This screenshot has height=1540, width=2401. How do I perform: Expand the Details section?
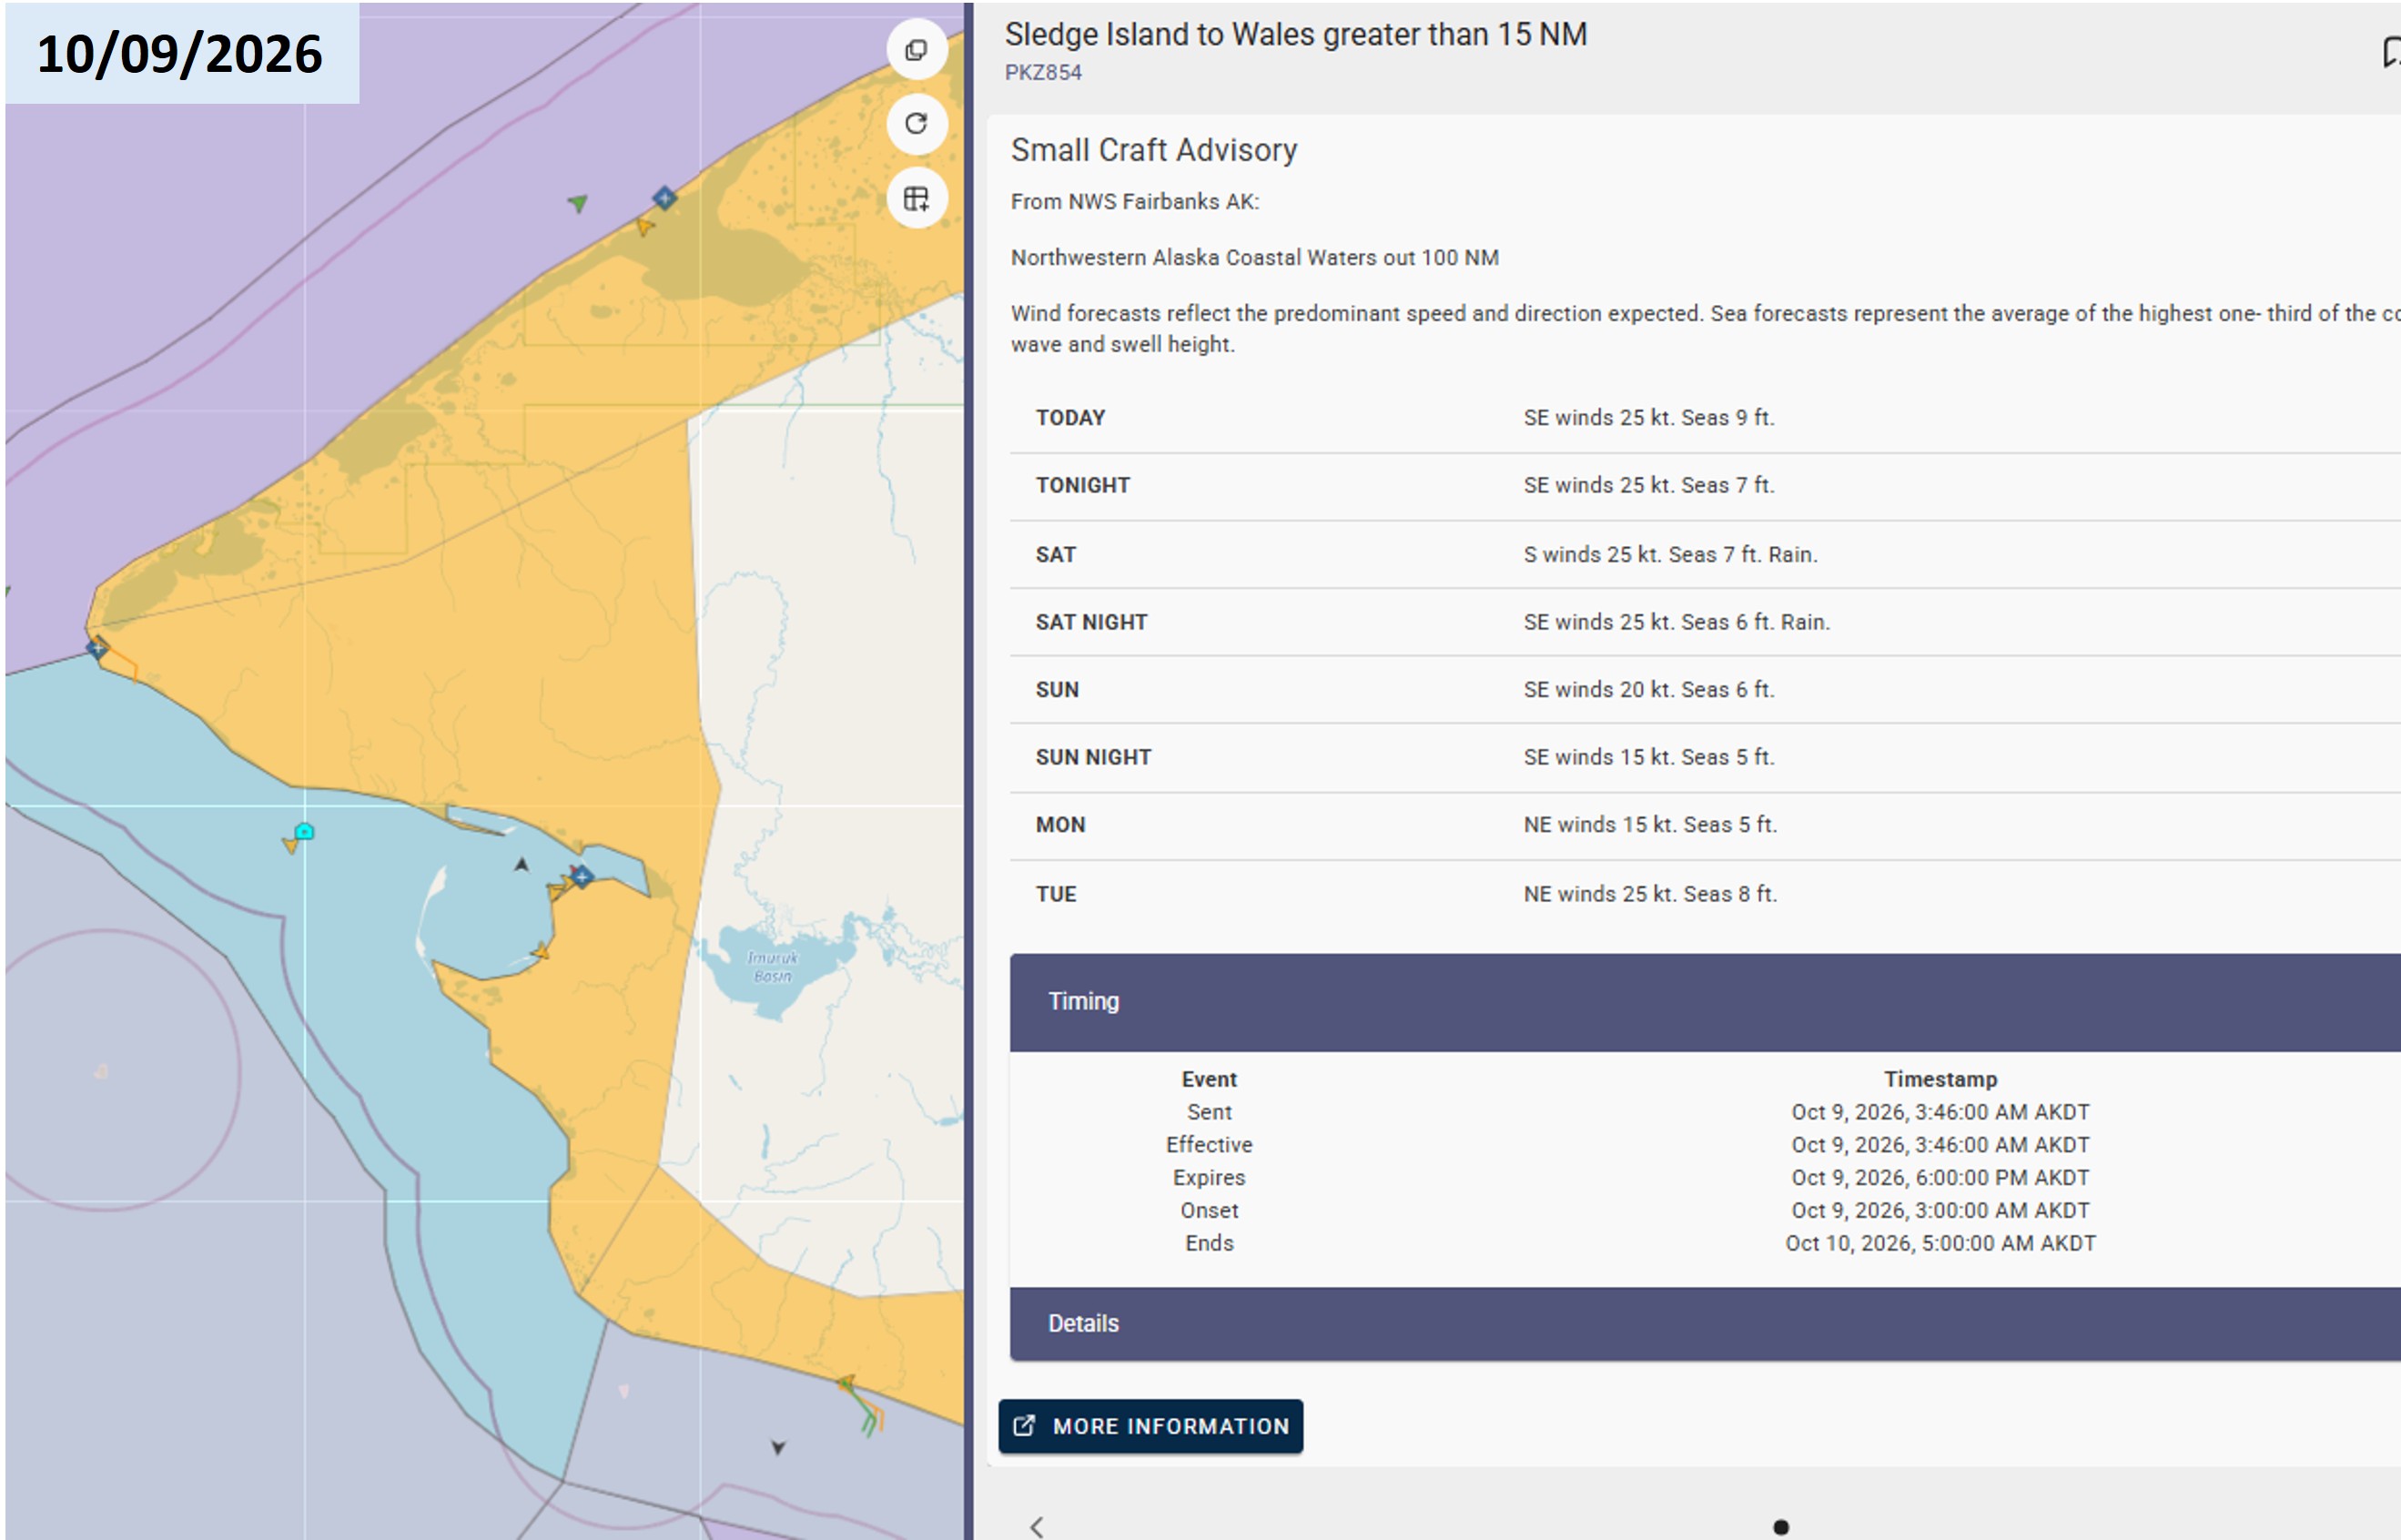tap(1705, 1323)
